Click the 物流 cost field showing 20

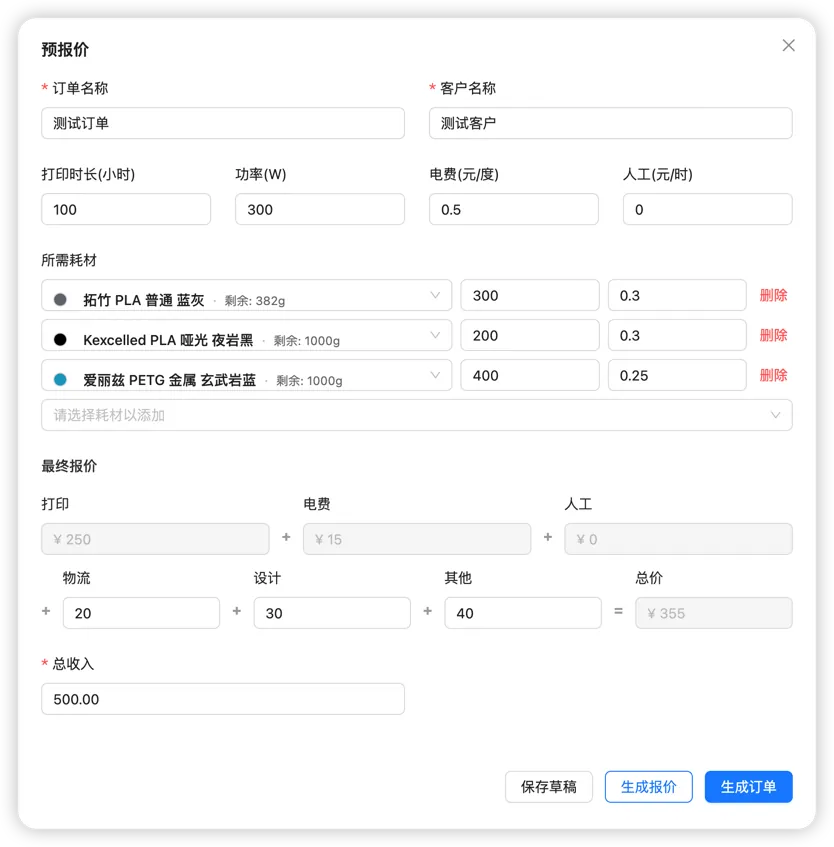(141, 613)
